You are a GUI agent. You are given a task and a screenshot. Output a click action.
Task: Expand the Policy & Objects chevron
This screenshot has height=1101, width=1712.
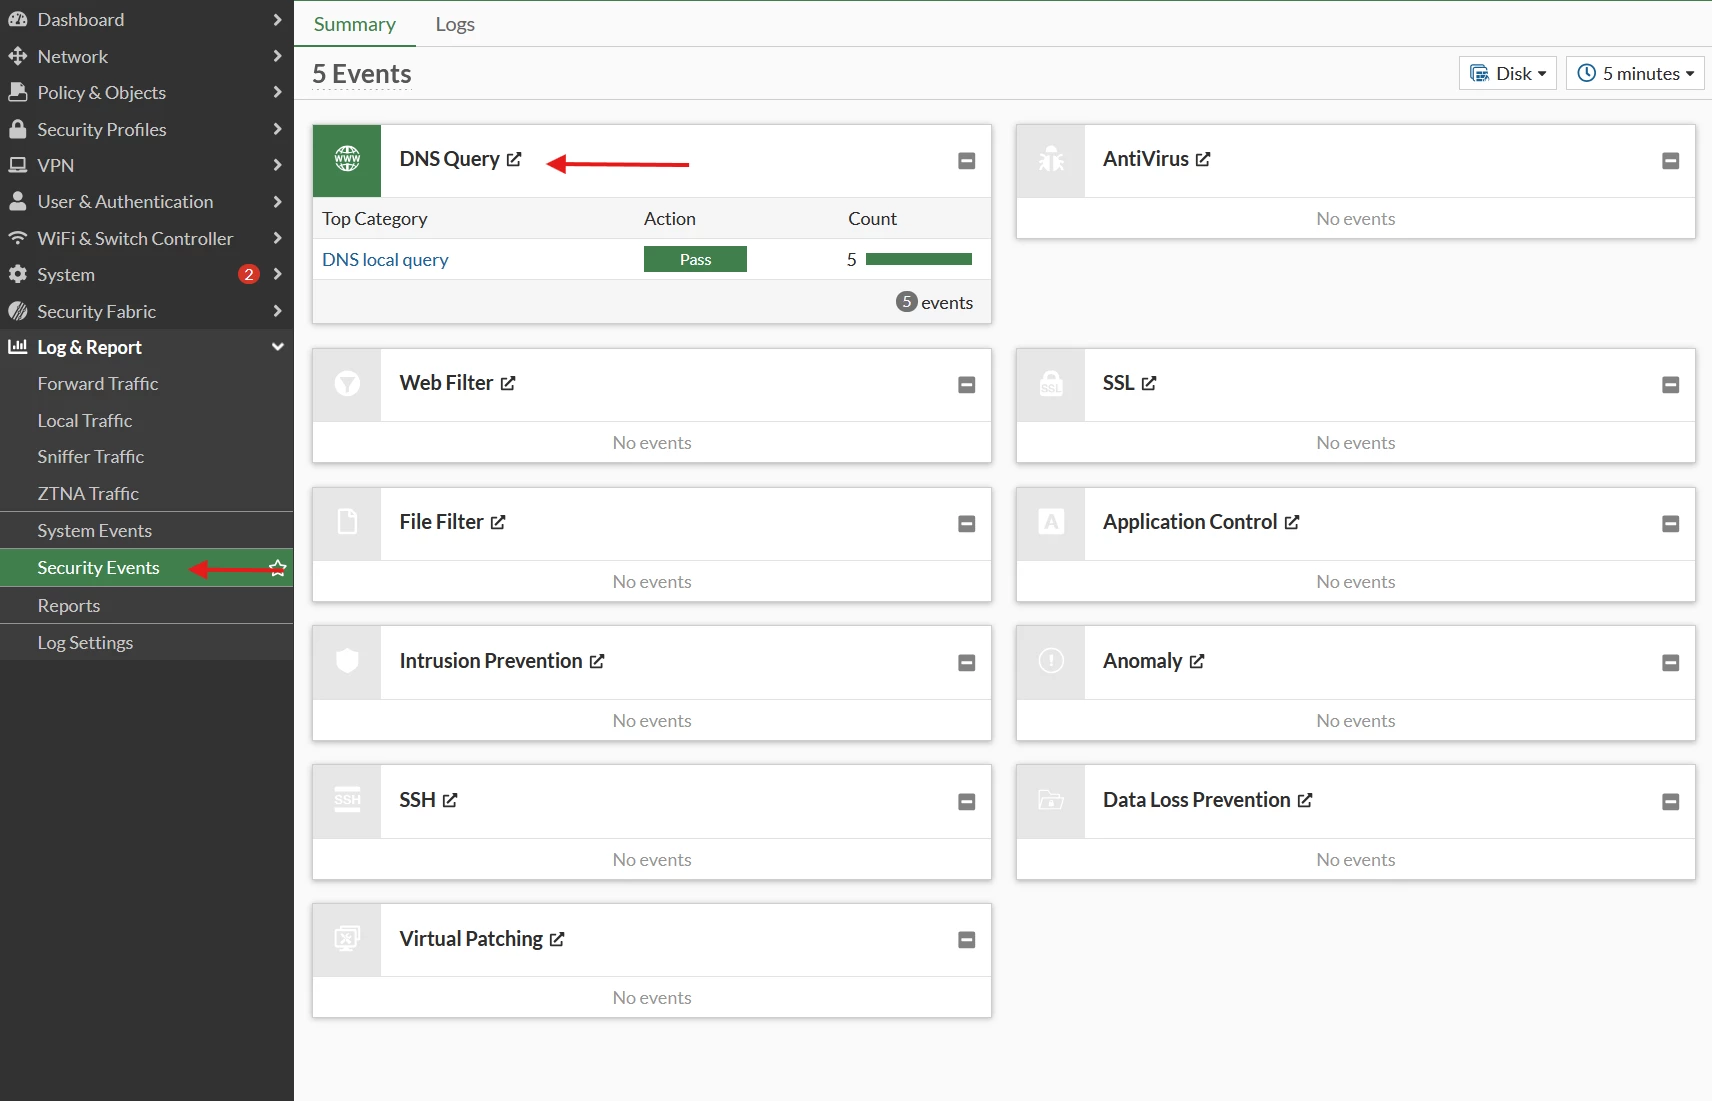[277, 92]
